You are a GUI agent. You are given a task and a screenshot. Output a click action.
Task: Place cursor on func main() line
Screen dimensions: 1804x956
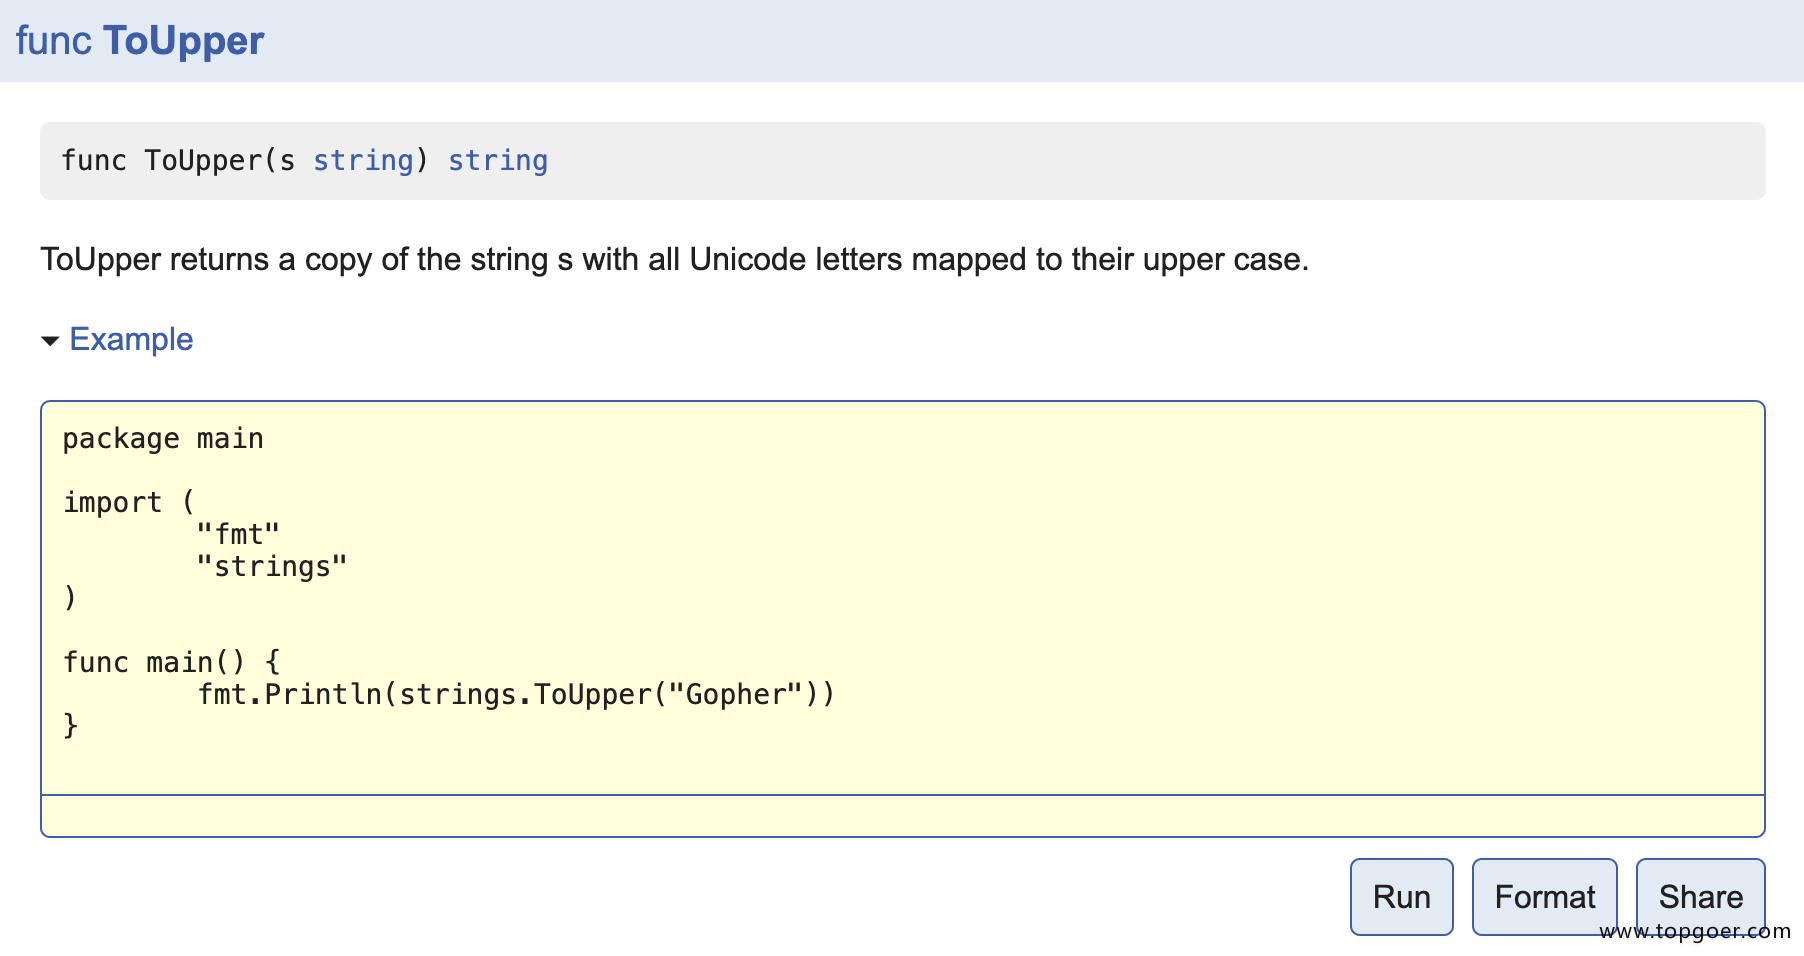(x=171, y=662)
